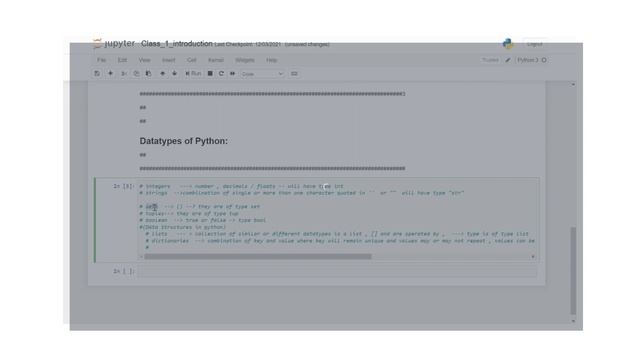The image size is (640, 360).
Task: Cut selected cells with scissors icon
Action: (x=123, y=73)
